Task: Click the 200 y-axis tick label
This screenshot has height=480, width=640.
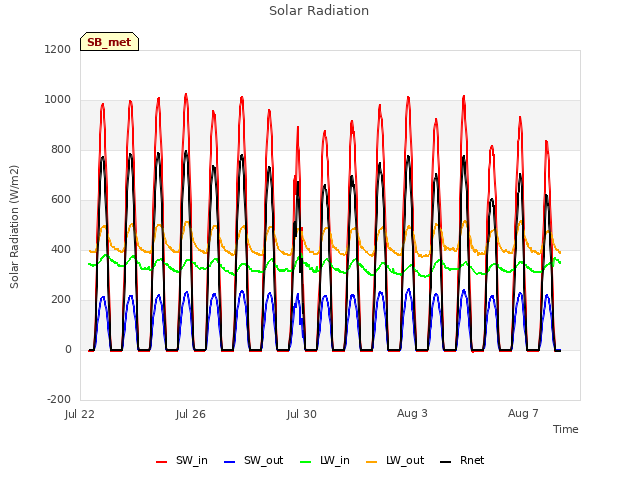Action: click(61, 300)
